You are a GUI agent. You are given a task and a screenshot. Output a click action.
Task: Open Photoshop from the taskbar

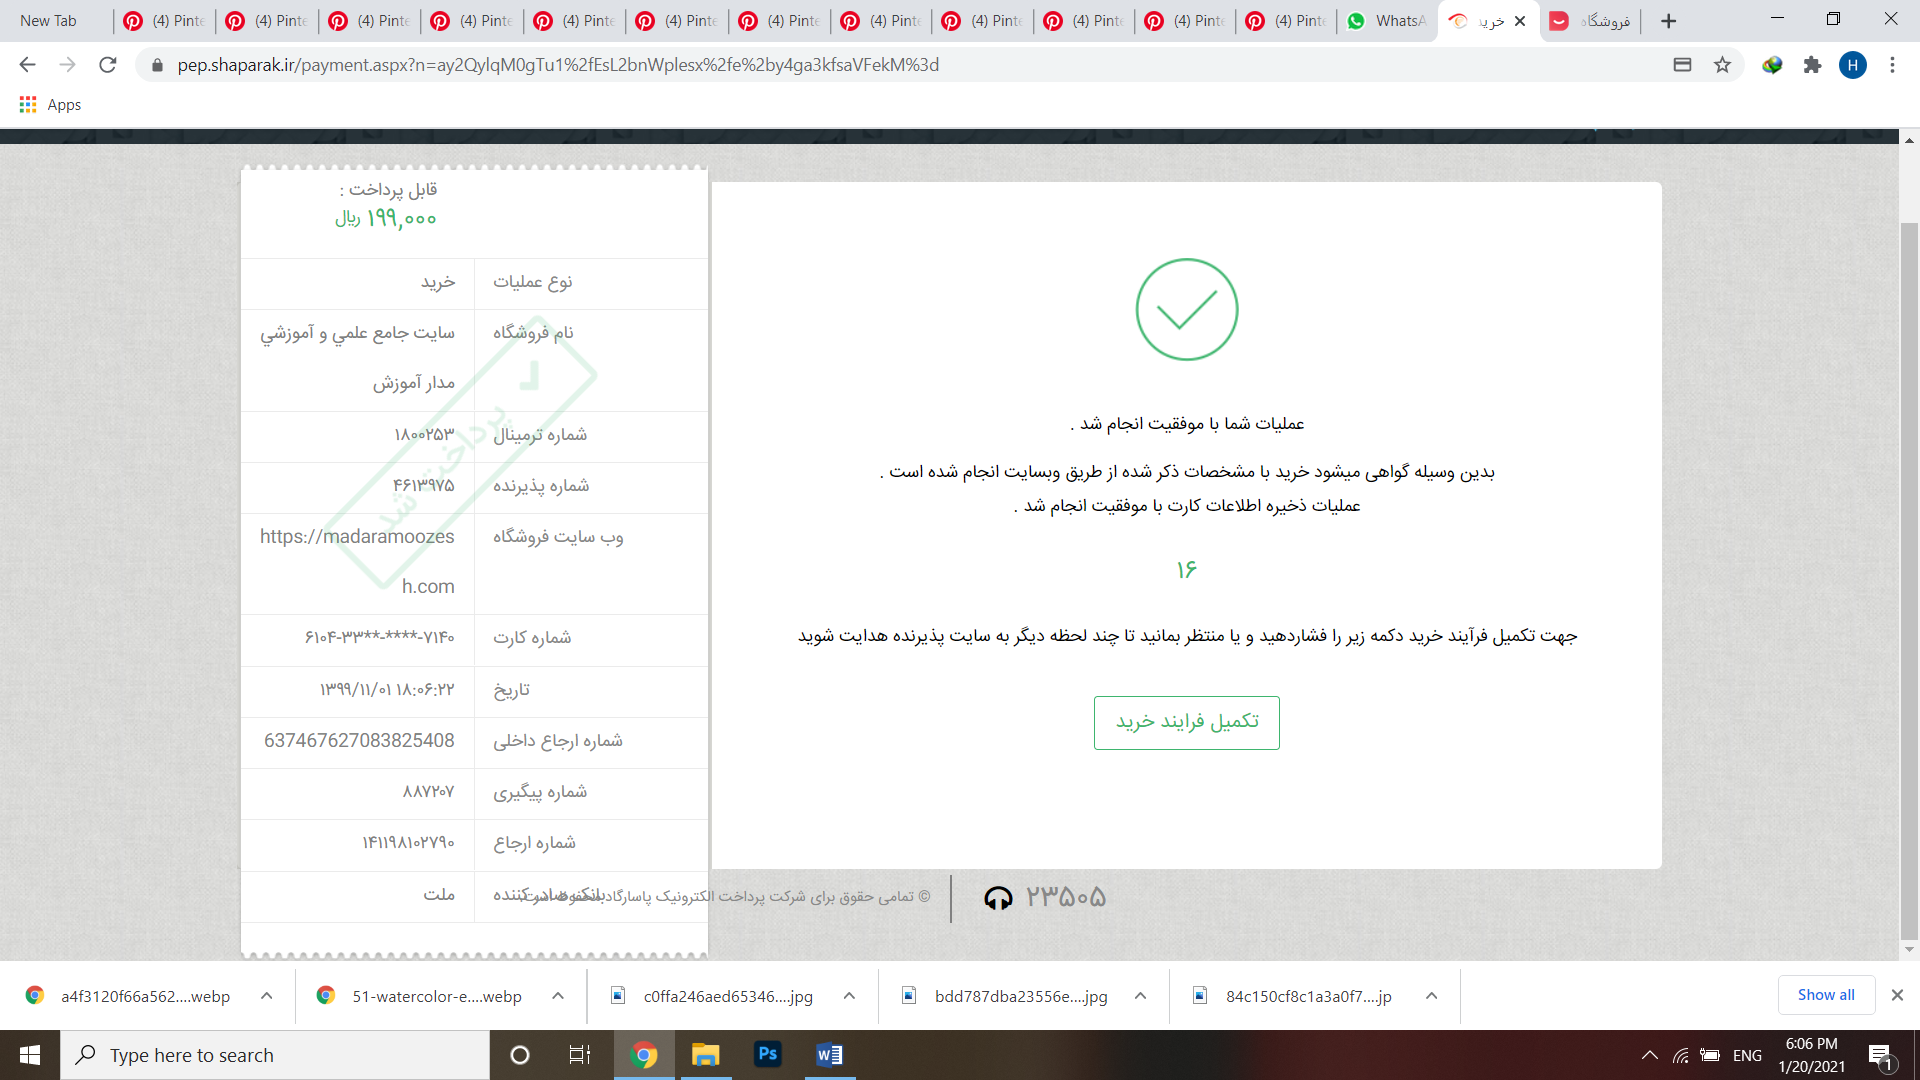(x=768, y=1055)
